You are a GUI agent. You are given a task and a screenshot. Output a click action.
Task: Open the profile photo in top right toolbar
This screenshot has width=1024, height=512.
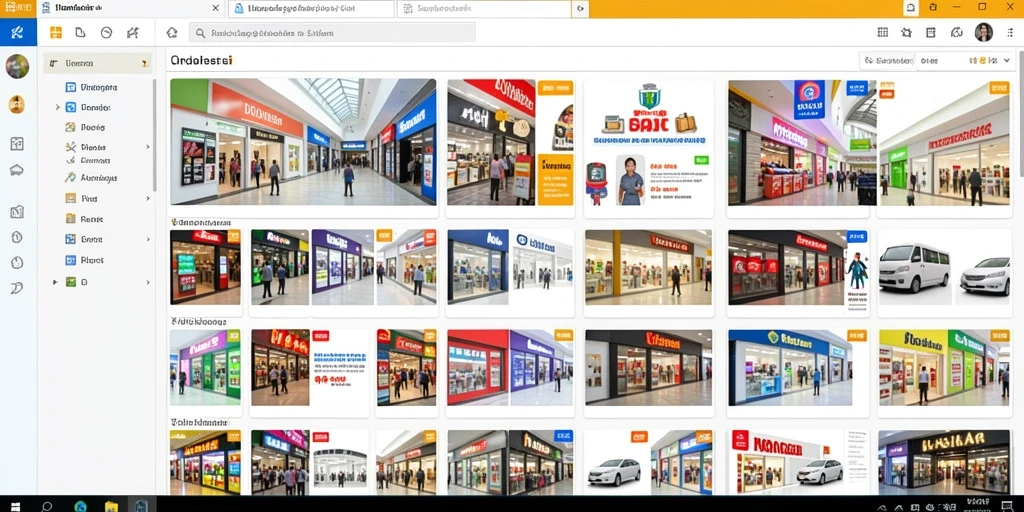(984, 32)
